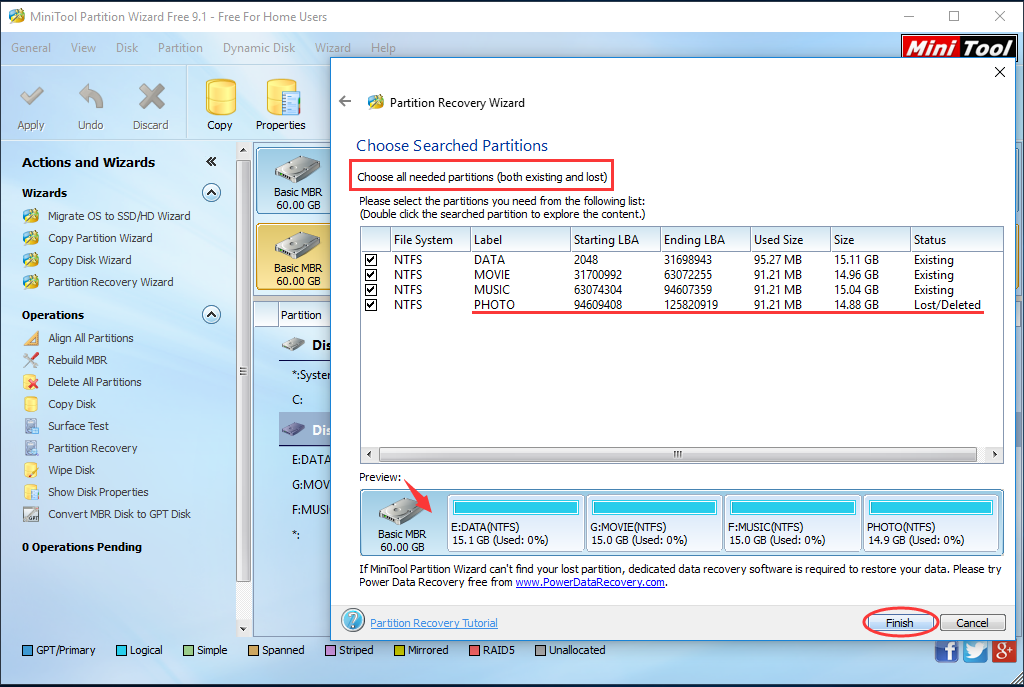Open Show Disk Properties
1024x687 pixels.
98,492
